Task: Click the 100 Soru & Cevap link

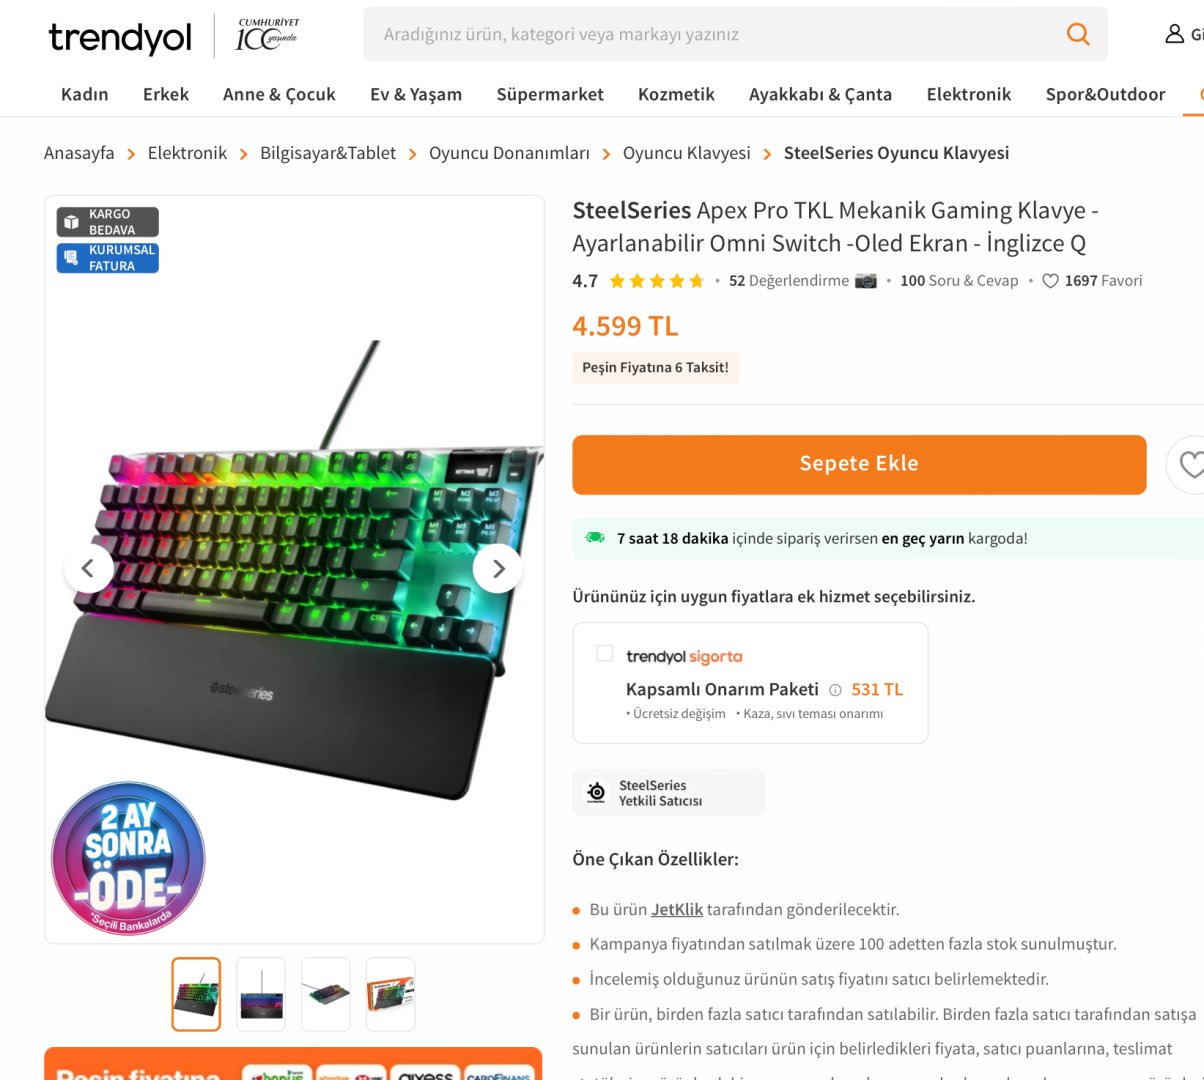Action: coord(959,281)
